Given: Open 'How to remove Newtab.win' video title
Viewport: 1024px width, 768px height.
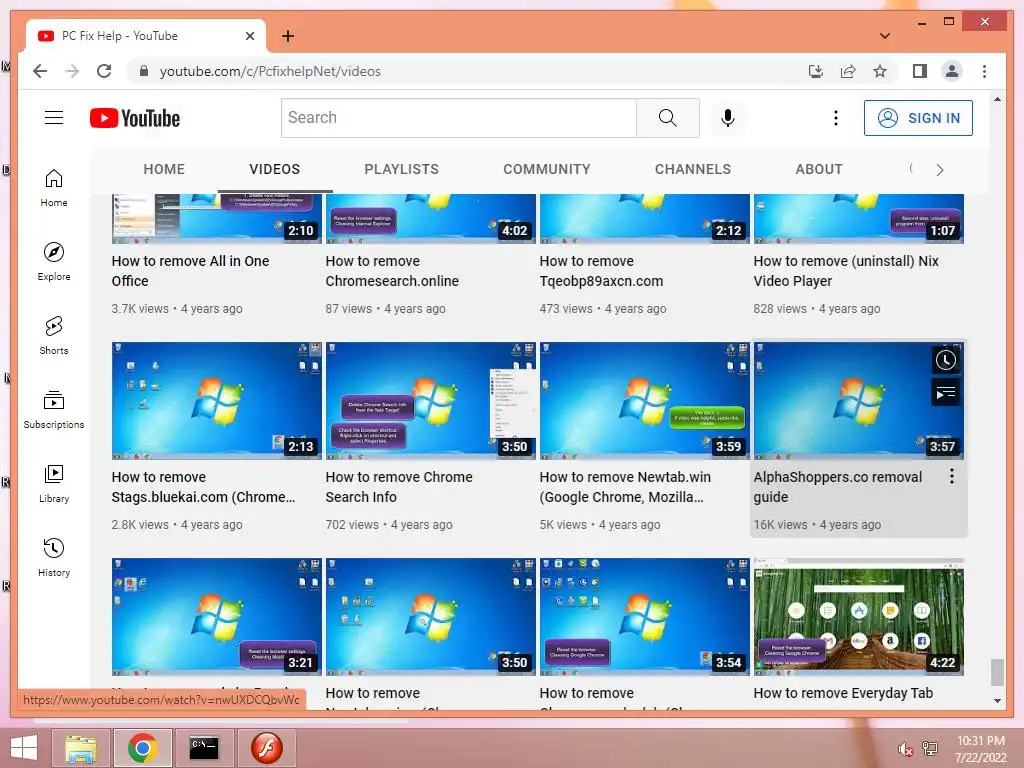Looking at the screenshot, I should point(625,487).
